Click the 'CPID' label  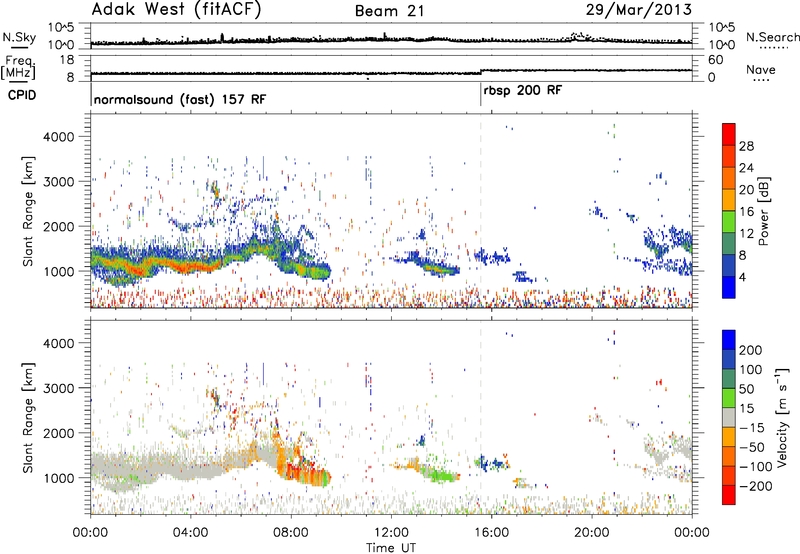pyautogui.click(x=22, y=95)
